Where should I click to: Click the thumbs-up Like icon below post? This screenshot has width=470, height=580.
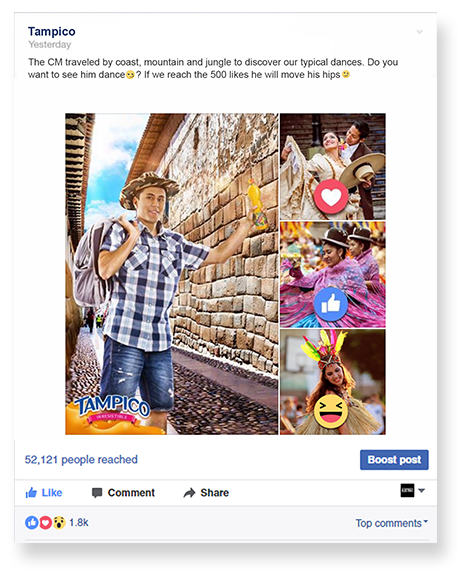click(x=31, y=492)
